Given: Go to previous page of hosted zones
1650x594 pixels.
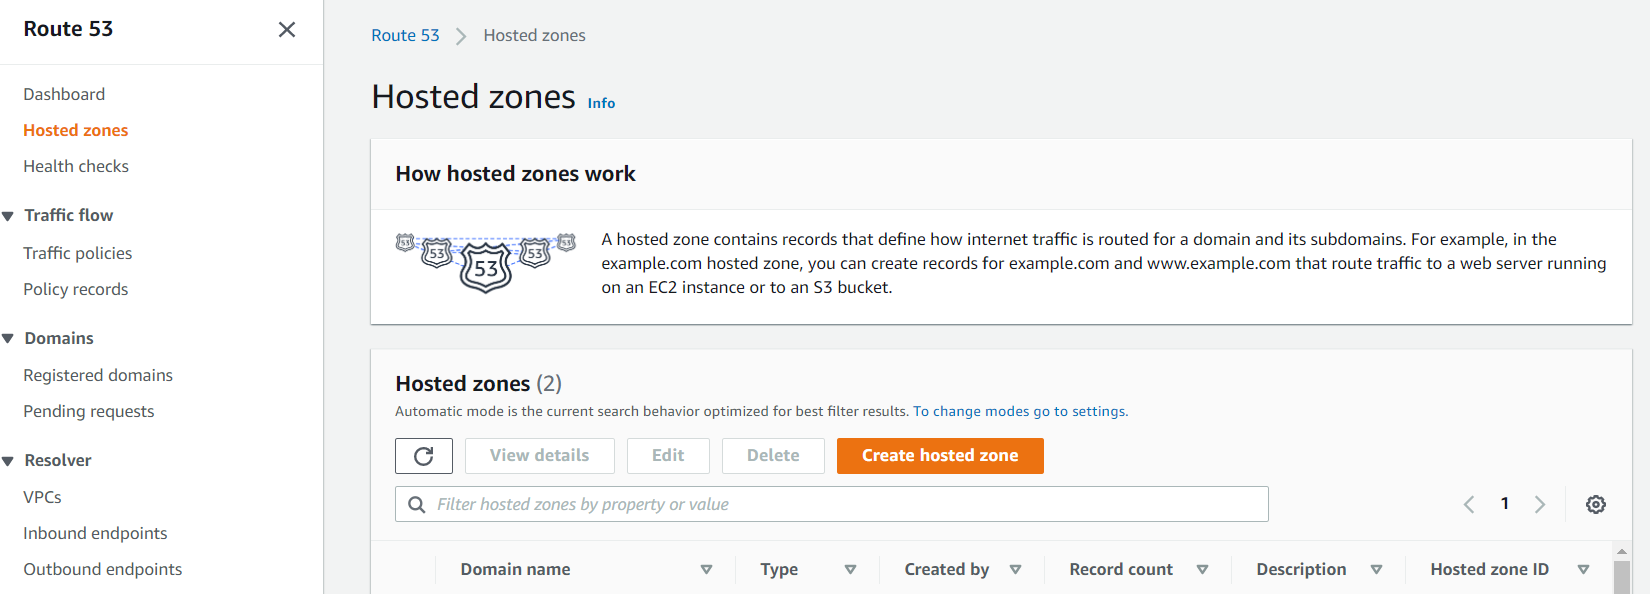Looking at the screenshot, I should (1469, 504).
